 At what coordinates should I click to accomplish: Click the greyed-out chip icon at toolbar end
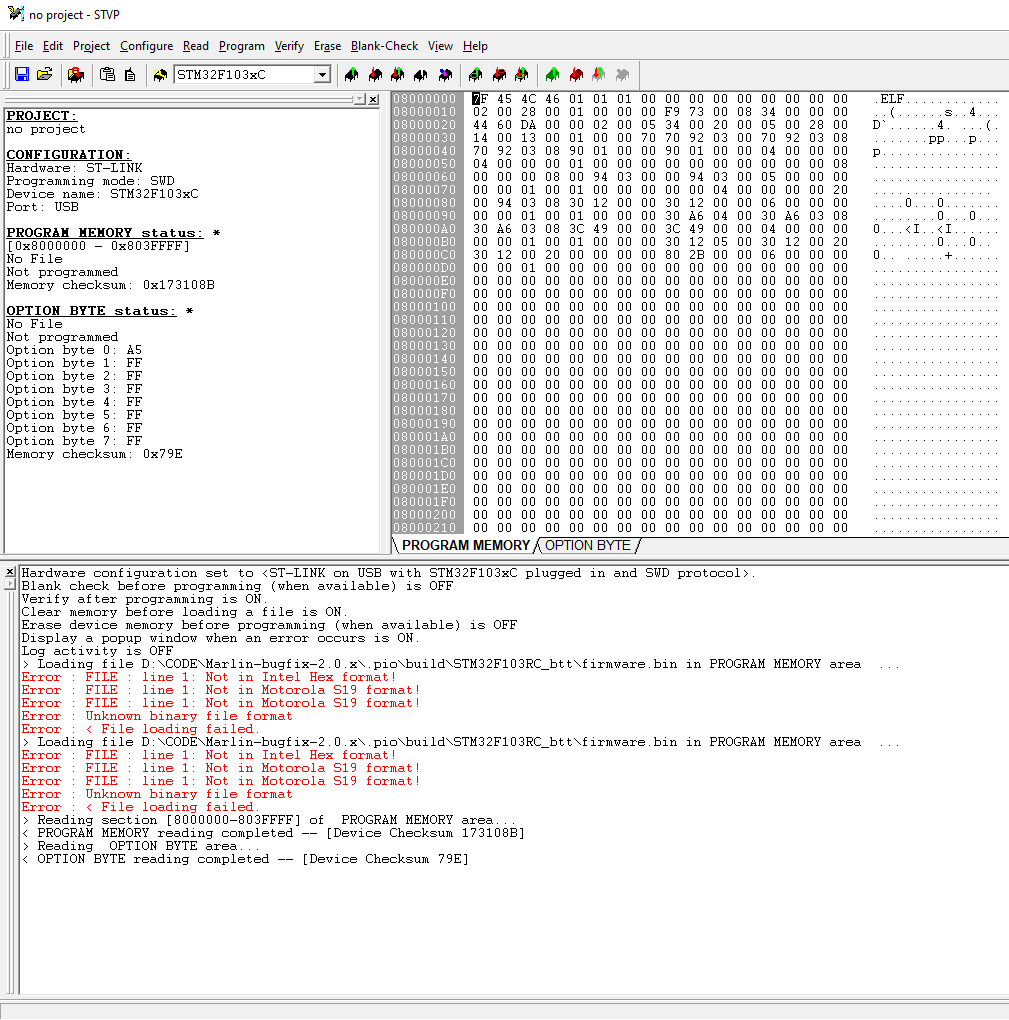[x=623, y=75]
